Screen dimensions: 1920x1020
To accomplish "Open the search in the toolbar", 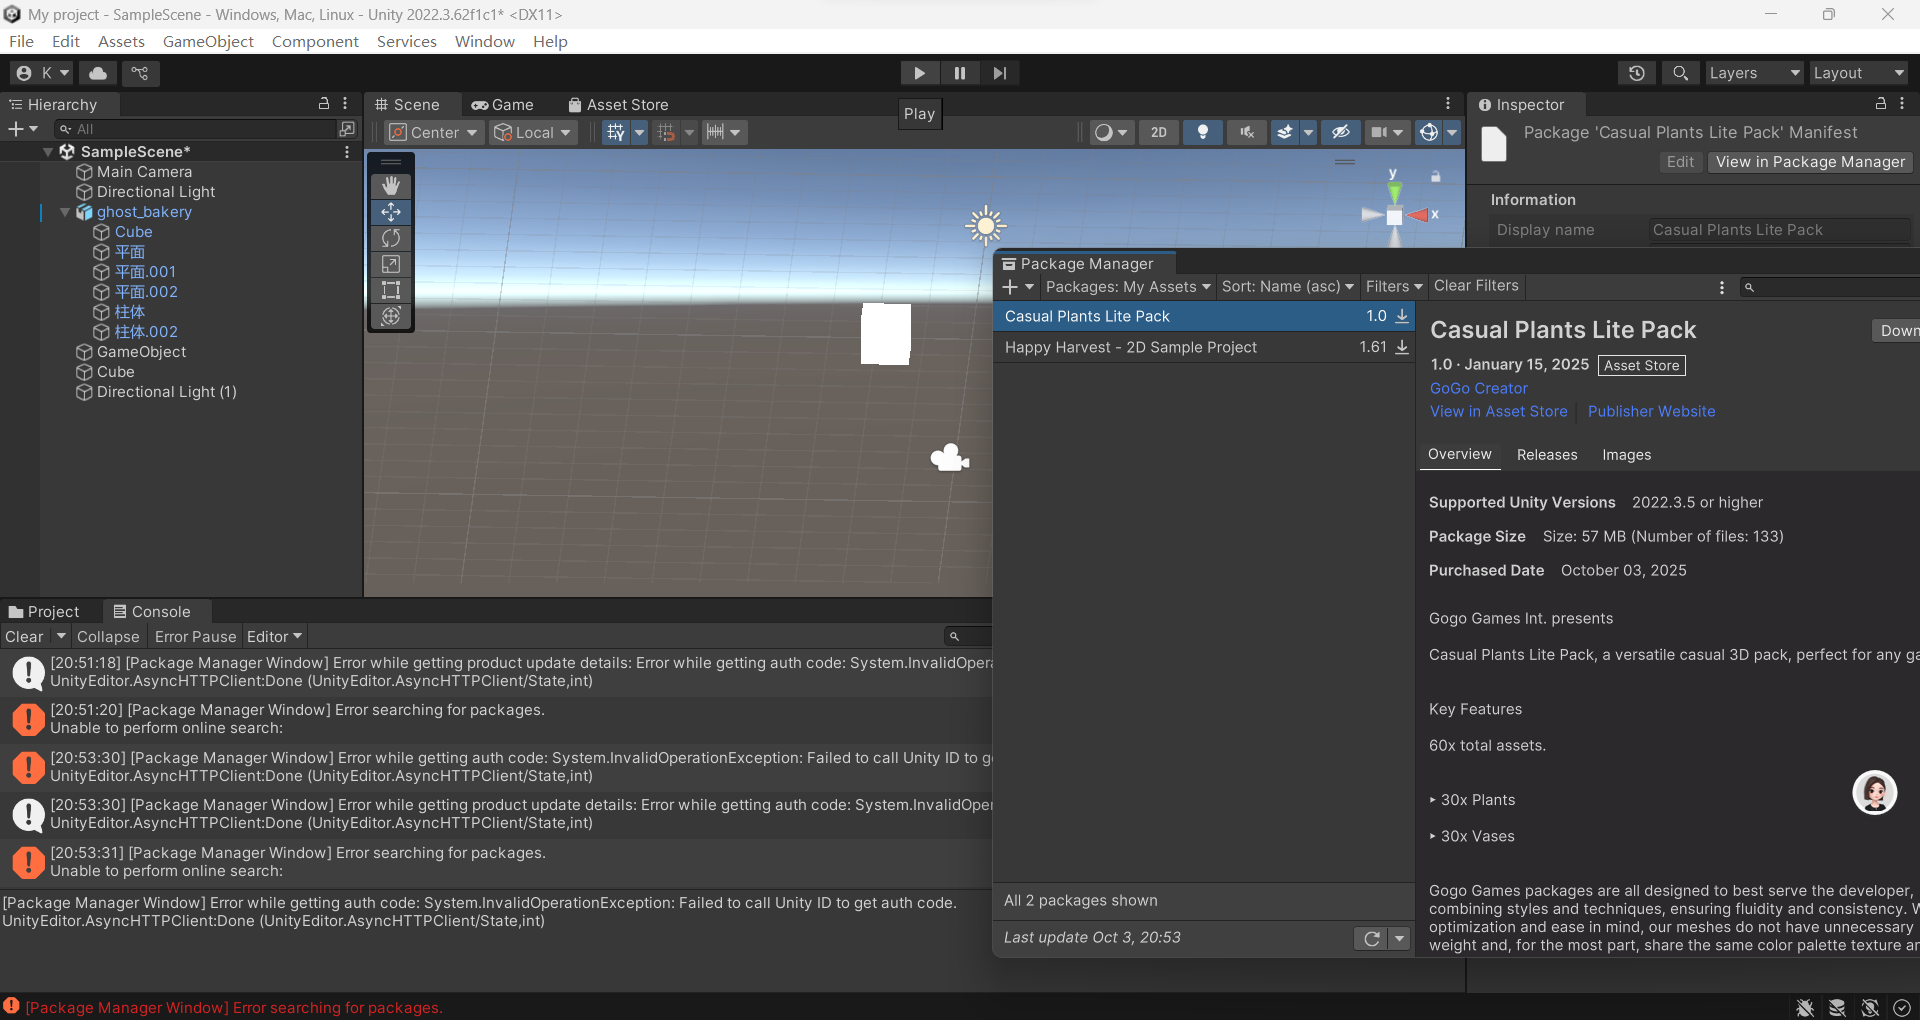I will pyautogui.click(x=1680, y=72).
